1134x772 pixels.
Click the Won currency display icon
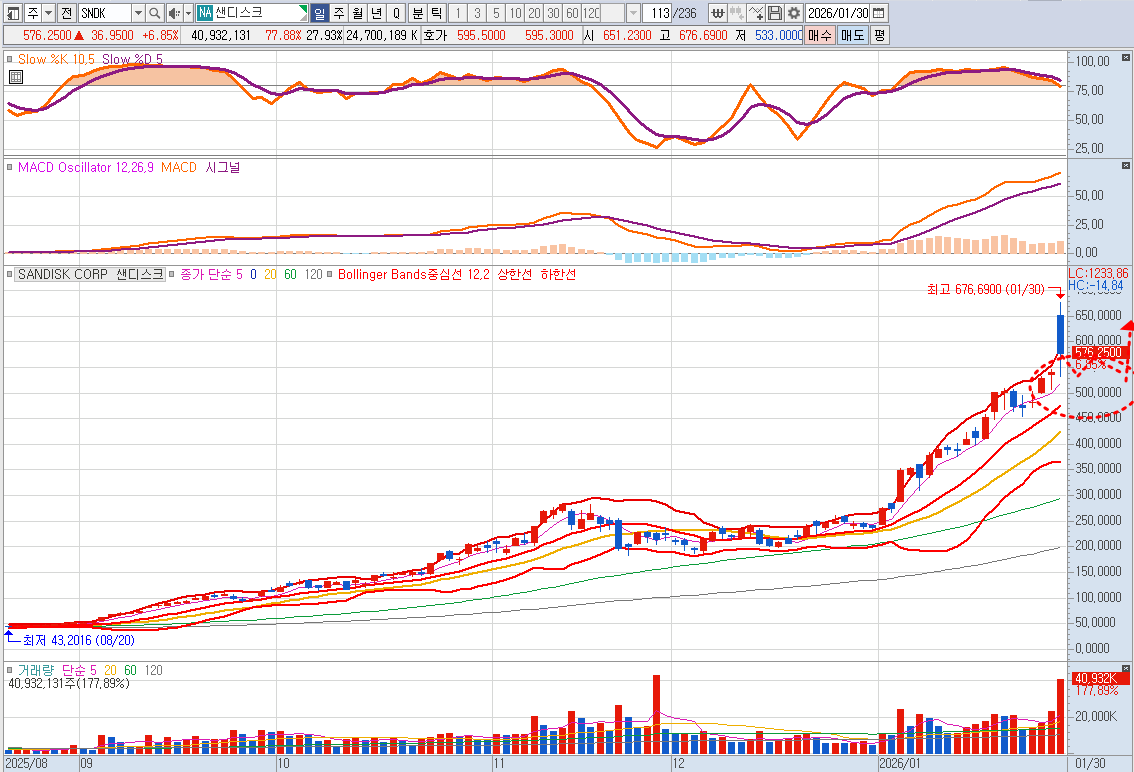coord(718,13)
